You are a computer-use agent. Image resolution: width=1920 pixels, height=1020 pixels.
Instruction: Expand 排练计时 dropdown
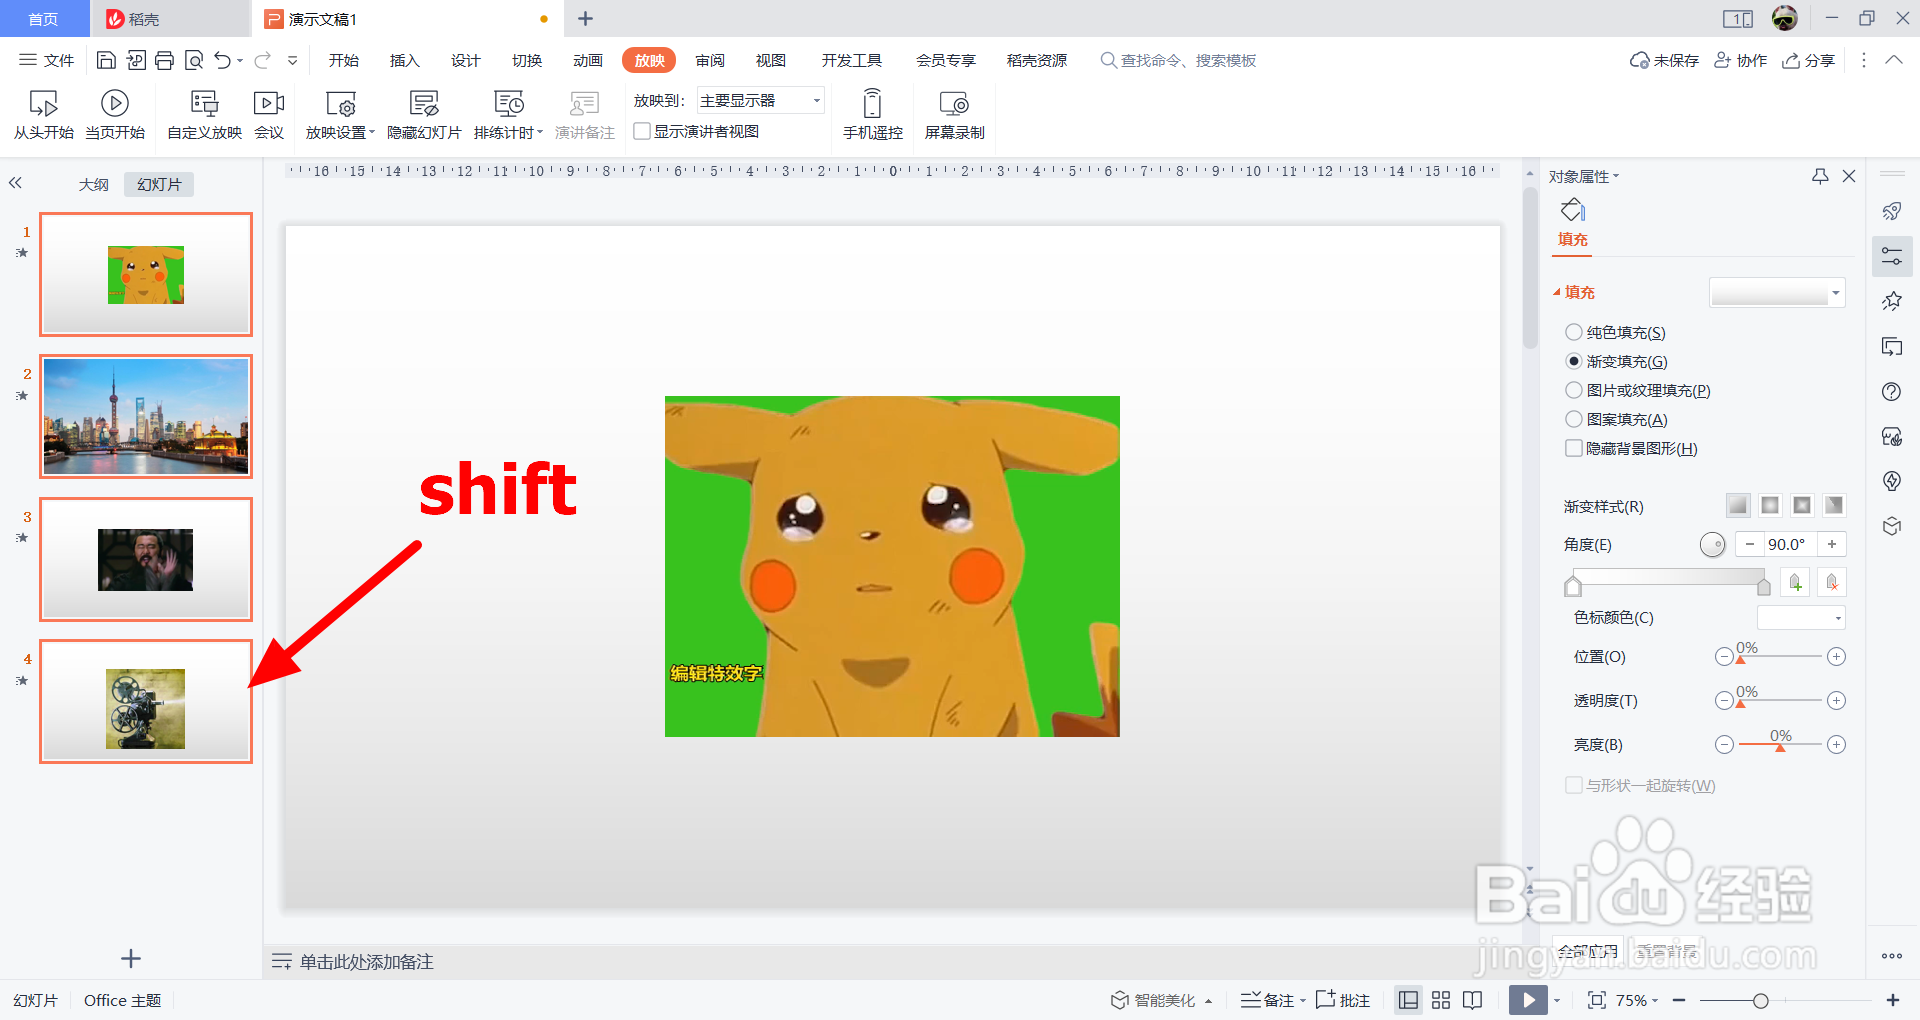(x=540, y=132)
